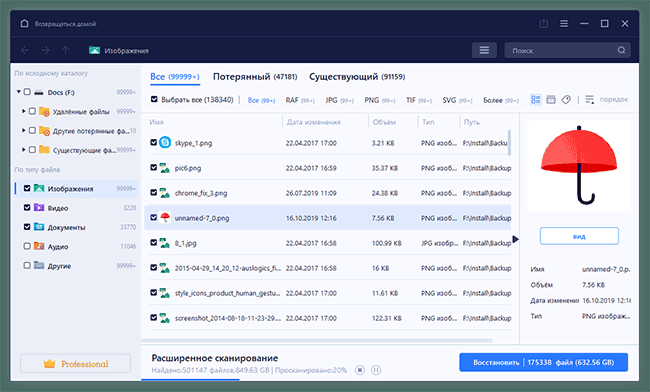650x392 pixels.
Task: Click the Skype icon of skype_1.png
Action: [165, 143]
